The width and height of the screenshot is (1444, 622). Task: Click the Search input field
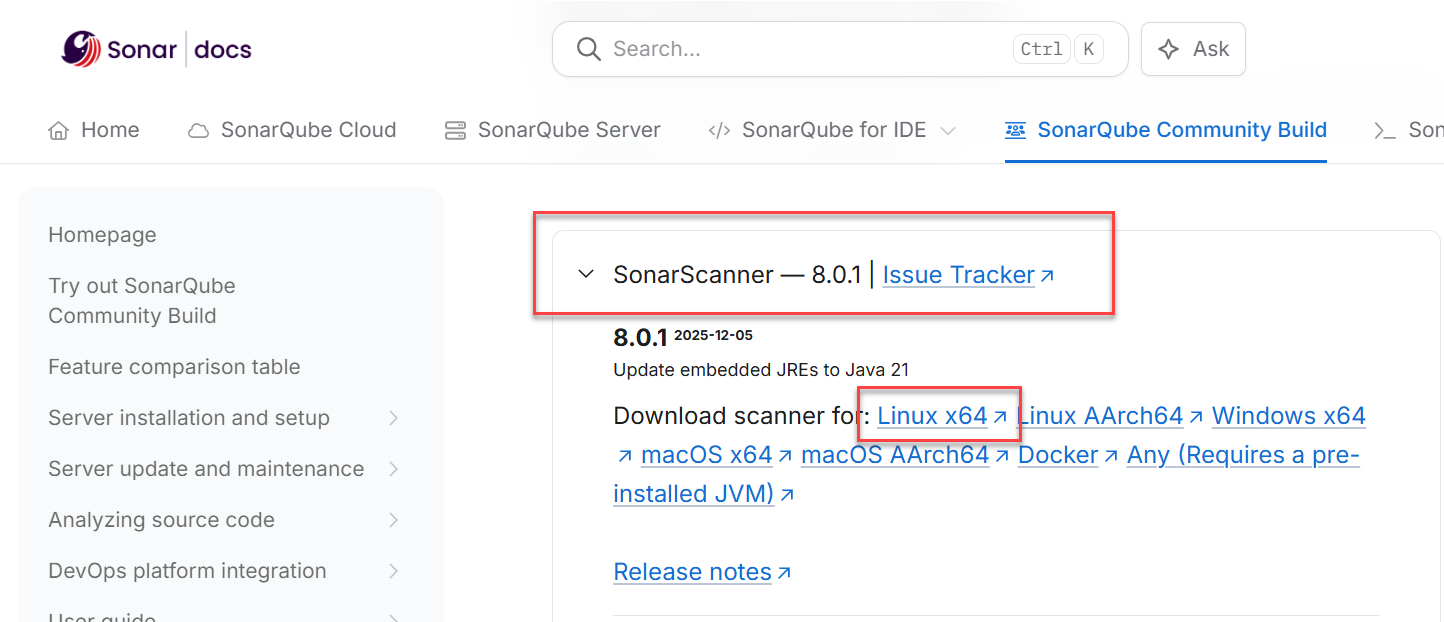pos(800,49)
